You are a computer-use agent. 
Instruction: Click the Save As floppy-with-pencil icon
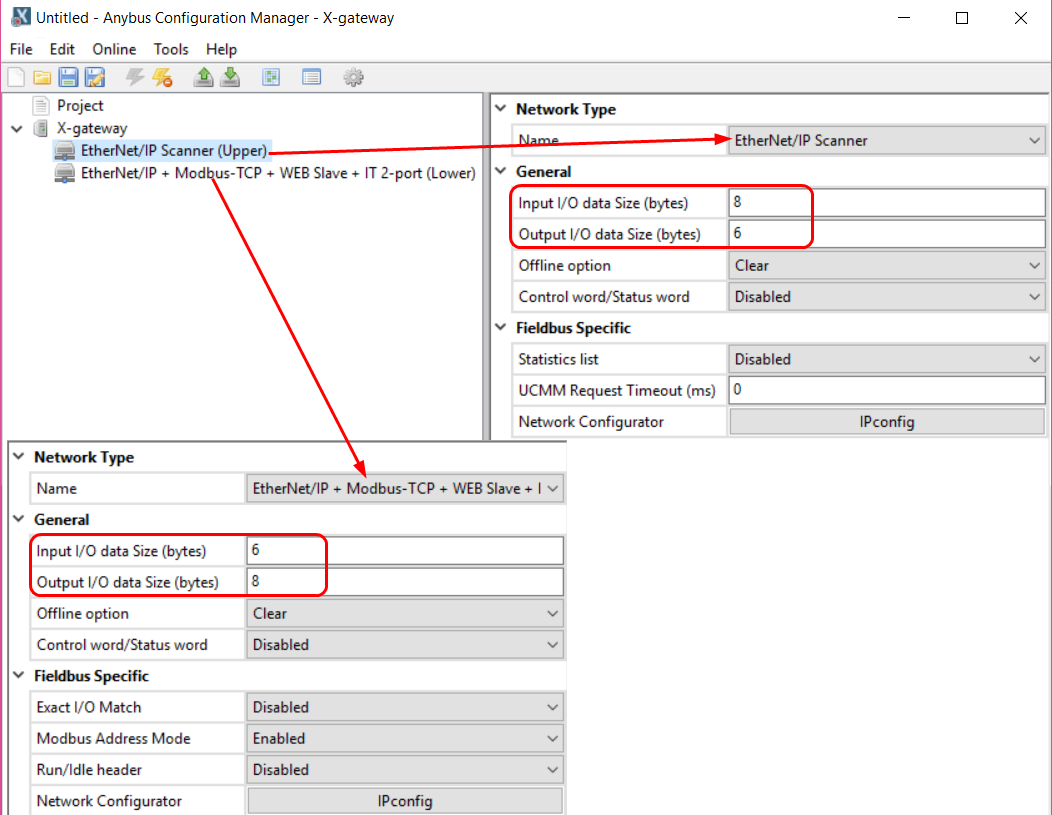pyautogui.click(x=95, y=78)
